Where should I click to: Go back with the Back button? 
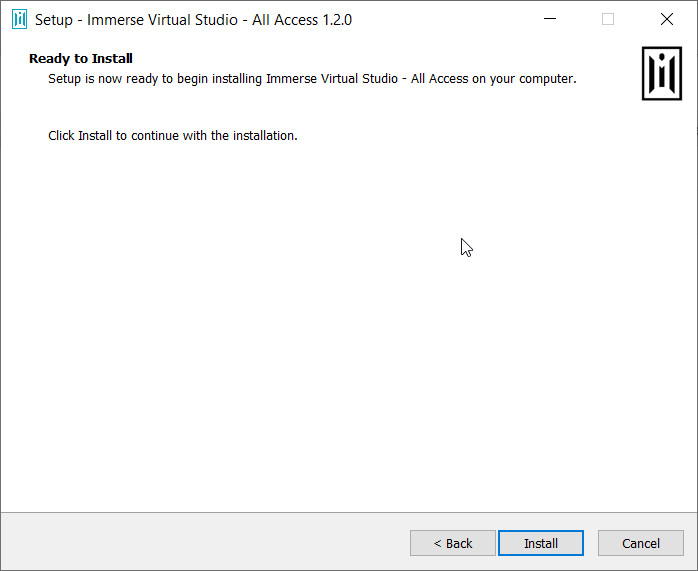pyautogui.click(x=453, y=543)
